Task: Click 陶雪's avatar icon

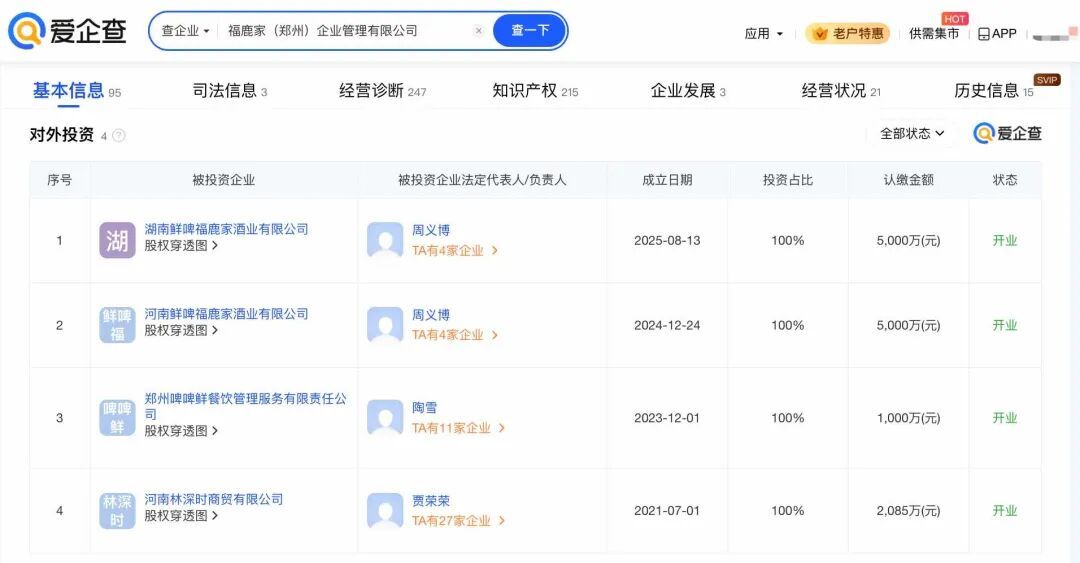Action: point(385,418)
